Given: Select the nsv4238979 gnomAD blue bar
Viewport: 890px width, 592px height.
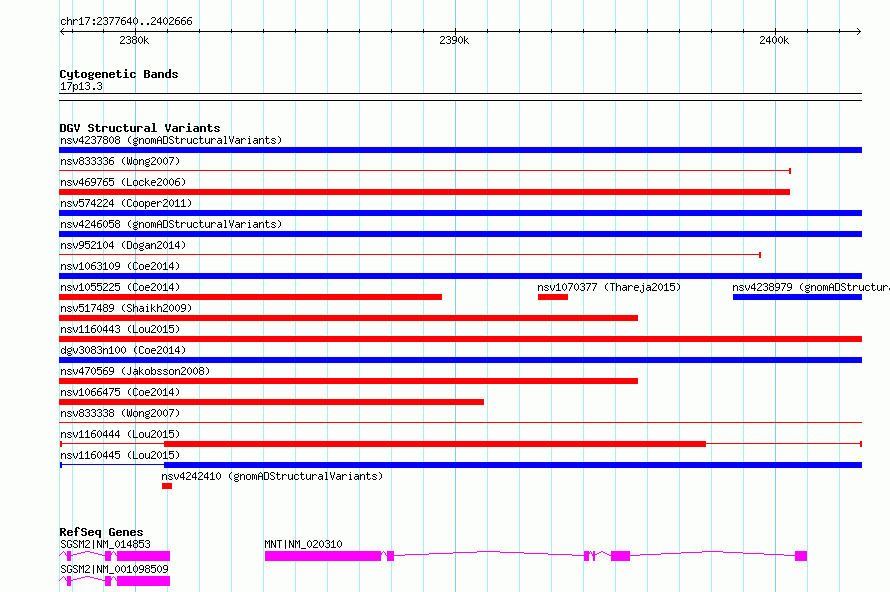Looking at the screenshot, I should pos(797,297).
